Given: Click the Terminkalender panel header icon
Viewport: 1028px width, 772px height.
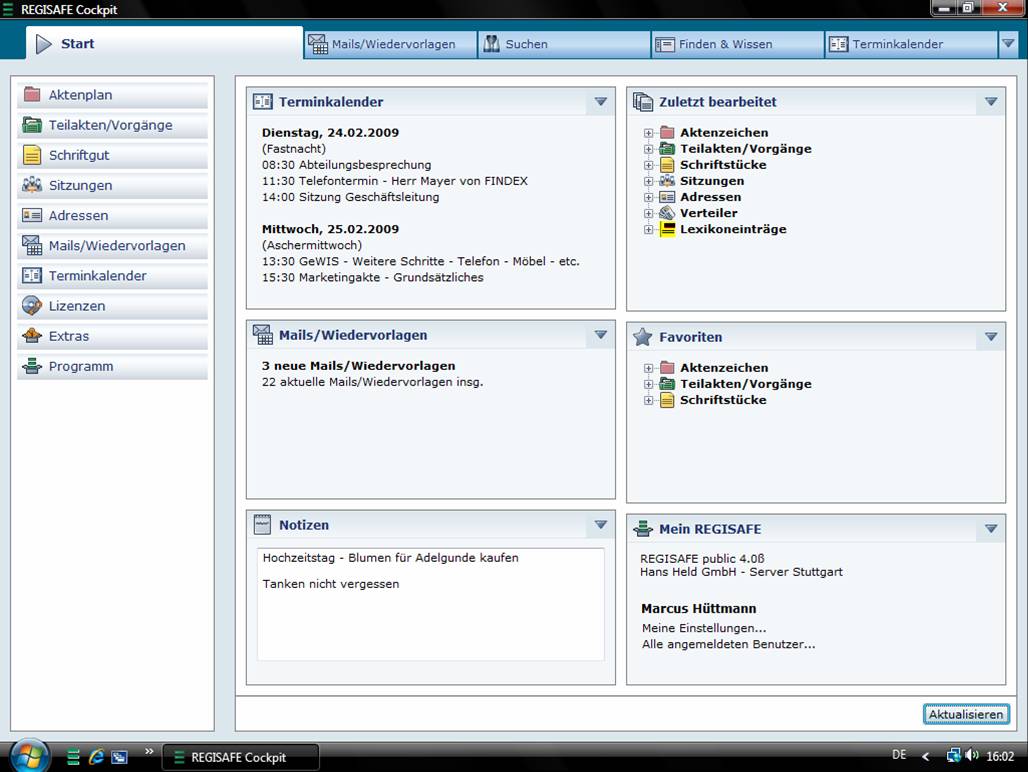Looking at the screenshot, I should (x=263, y=102).
